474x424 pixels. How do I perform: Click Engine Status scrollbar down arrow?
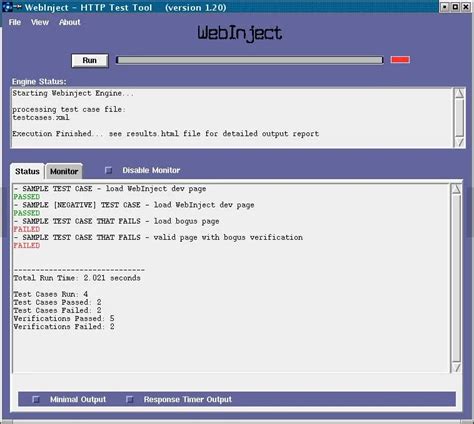[x=459, y=143]
